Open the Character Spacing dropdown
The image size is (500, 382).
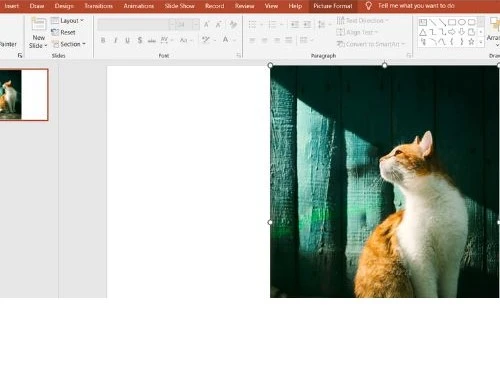tap(166, 40)
